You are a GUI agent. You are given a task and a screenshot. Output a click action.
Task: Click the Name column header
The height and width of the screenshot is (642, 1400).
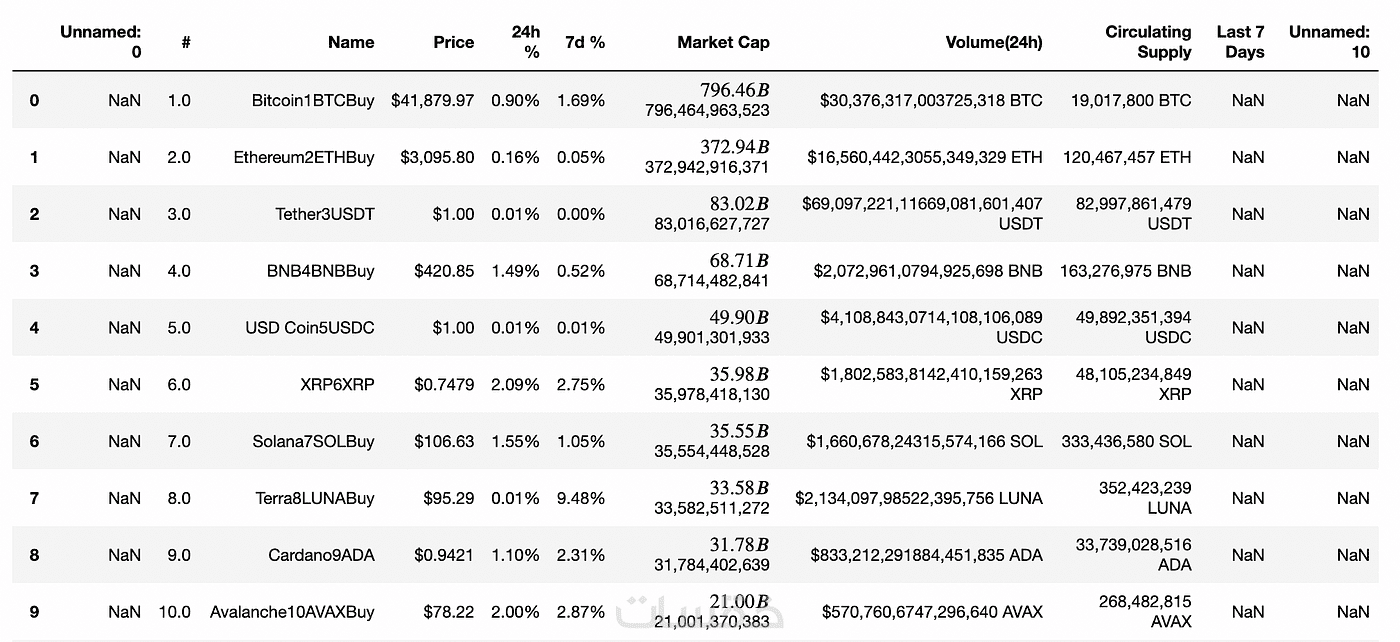(x=350, y=42)
